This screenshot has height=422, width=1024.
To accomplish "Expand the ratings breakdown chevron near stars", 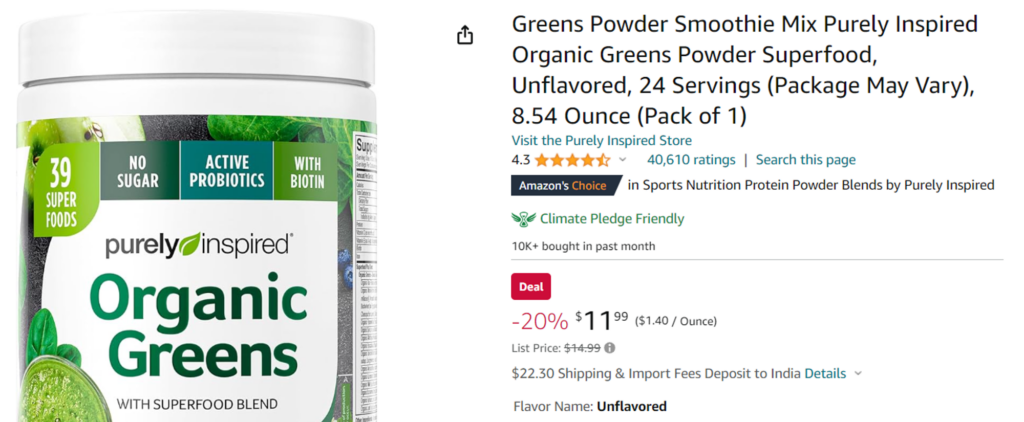I will pos(622,160).
